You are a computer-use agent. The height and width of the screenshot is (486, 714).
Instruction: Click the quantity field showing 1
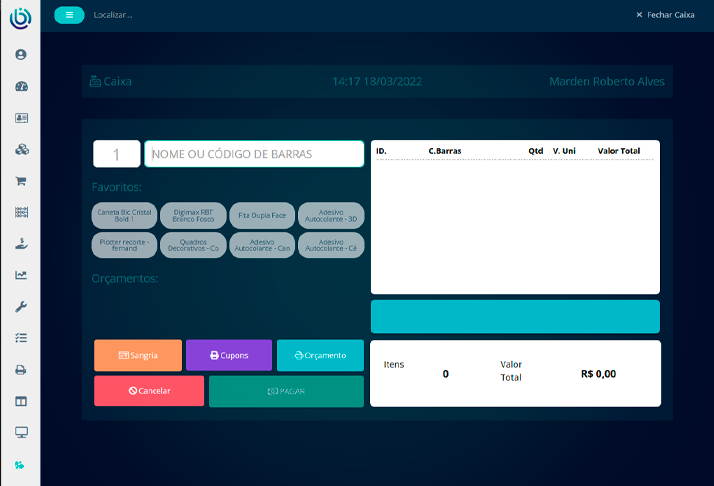point(117,154)
